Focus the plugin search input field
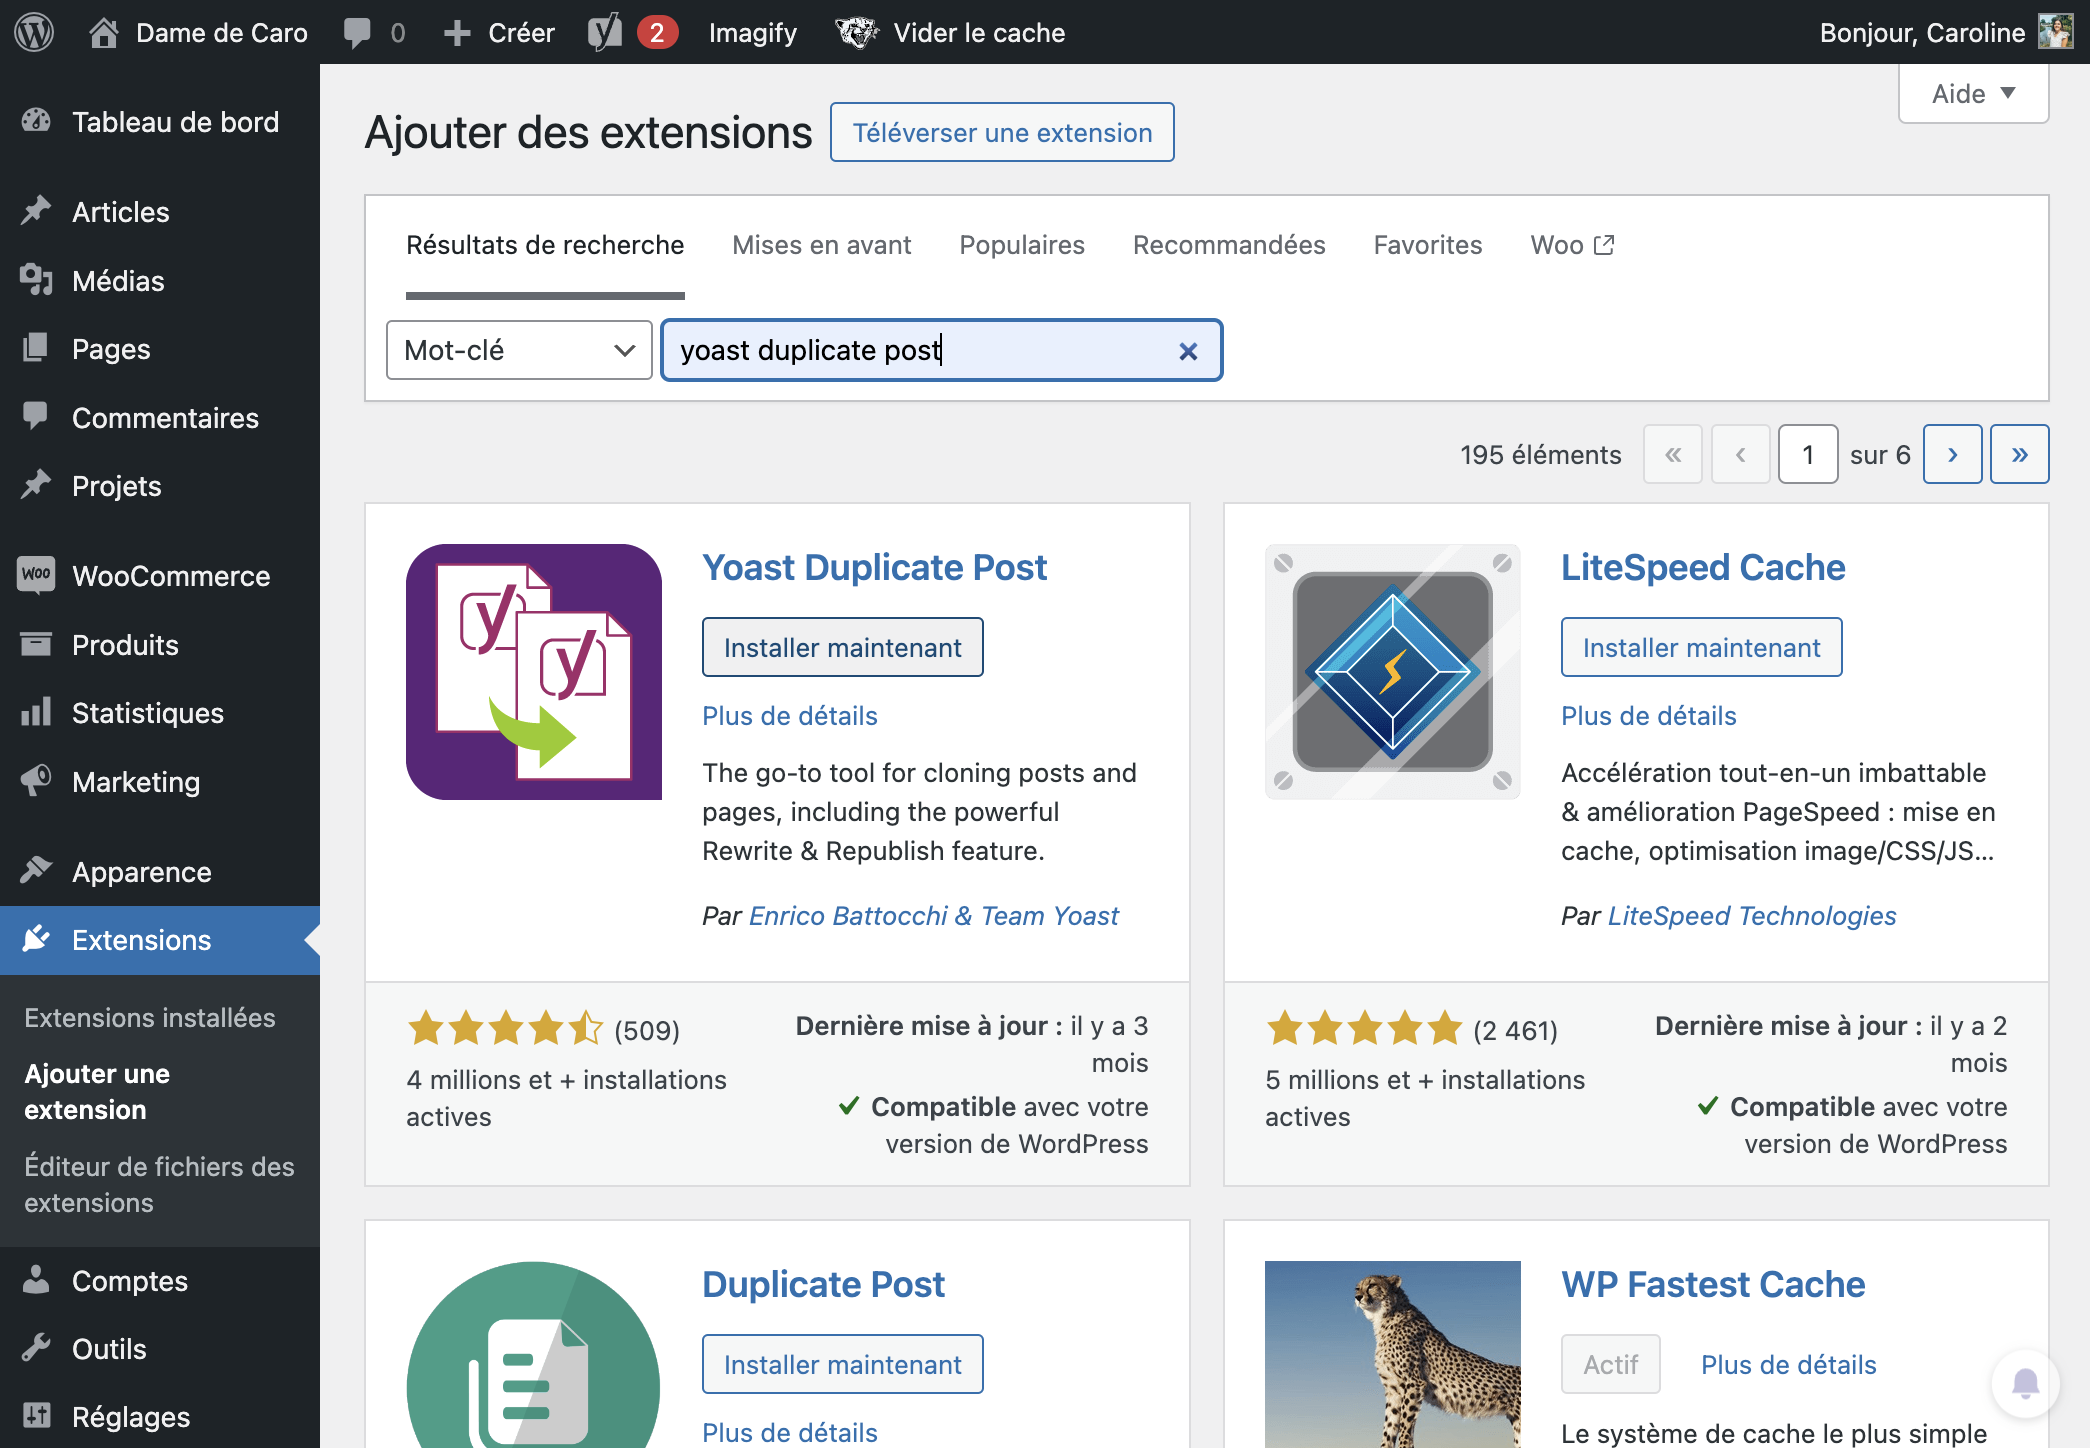Image resolution: width=2090 pixels, height=1448 pixels. pyautogui.click(x=942, y=350)
